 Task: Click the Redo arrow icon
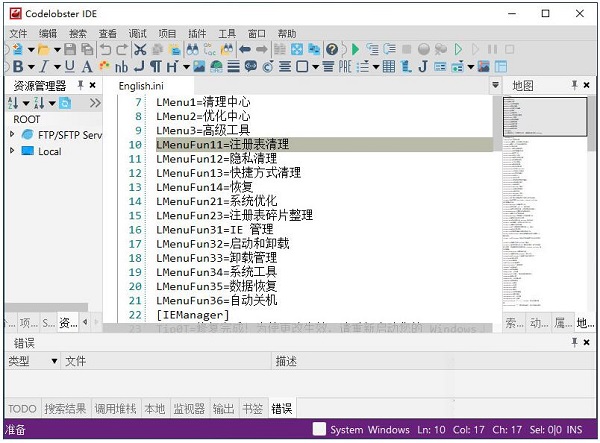122,49
